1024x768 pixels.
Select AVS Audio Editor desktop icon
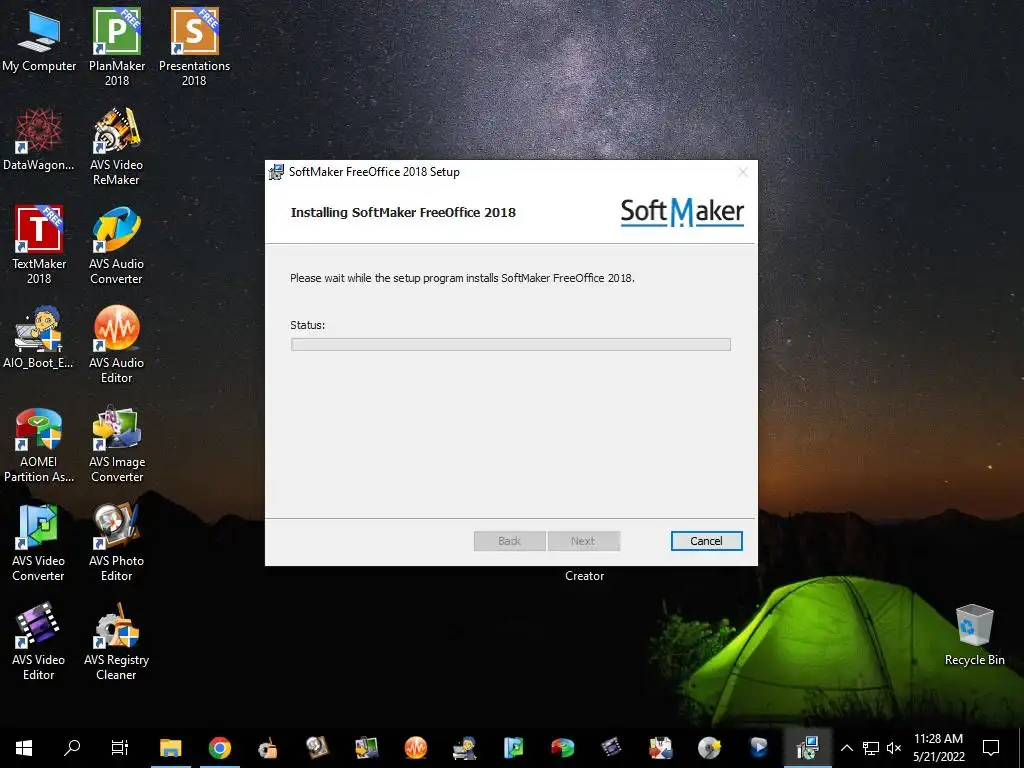pyautogui.click(x=116, y=344)
